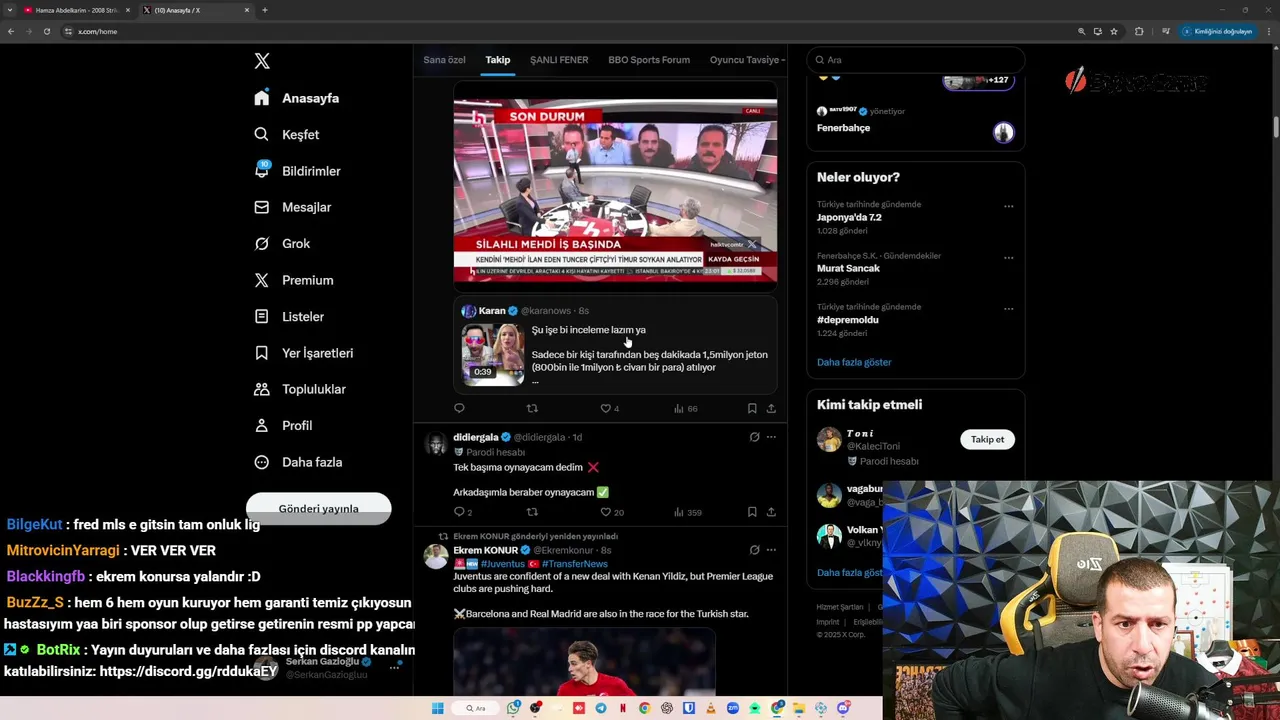Click the Ara search field on X

[915, 60]
